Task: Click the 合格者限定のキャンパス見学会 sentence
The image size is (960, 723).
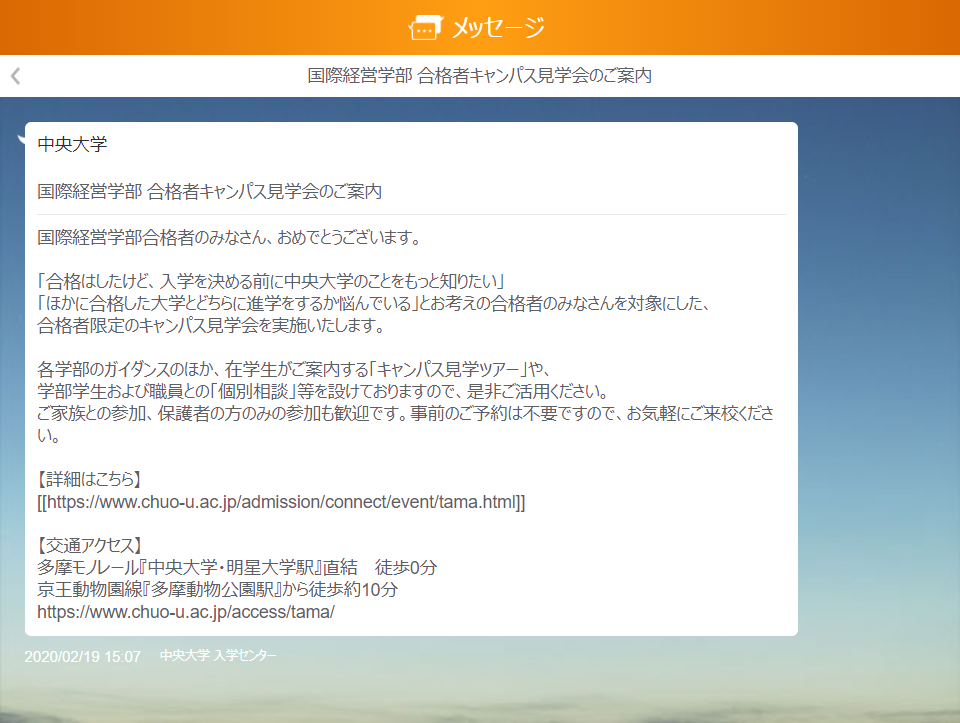Action: coord(211,325)
